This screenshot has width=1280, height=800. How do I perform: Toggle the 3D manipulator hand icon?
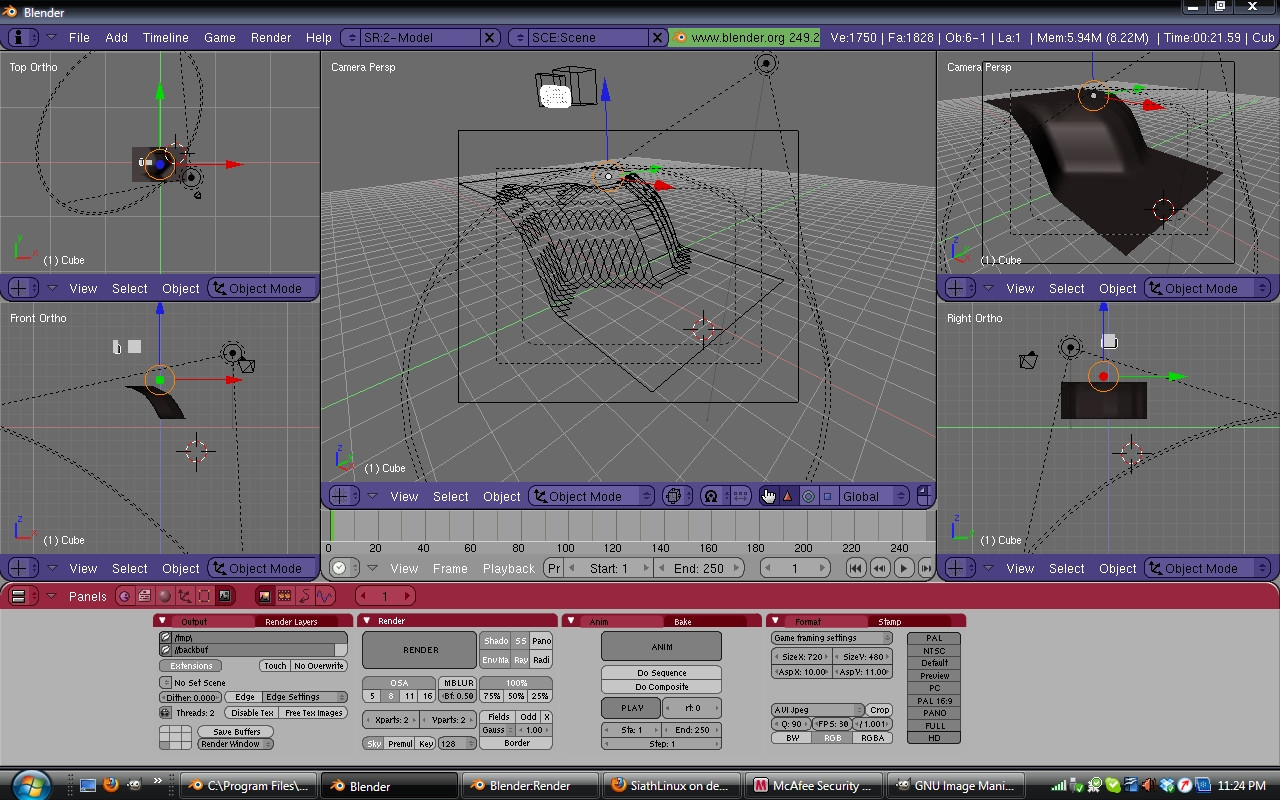click(x=767, y=496)
